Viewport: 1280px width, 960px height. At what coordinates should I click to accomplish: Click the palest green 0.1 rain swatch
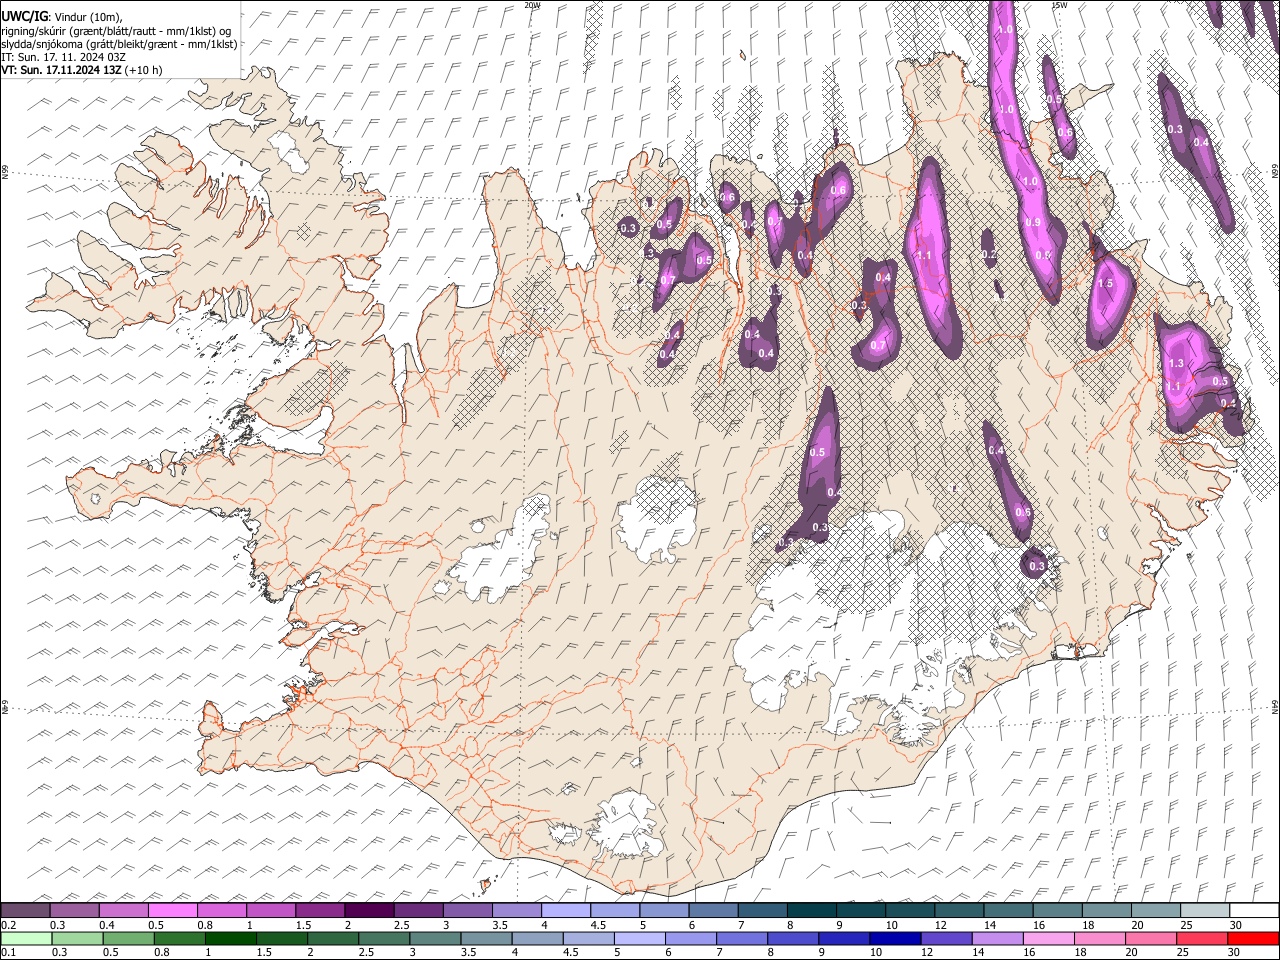tap(26, 938)
